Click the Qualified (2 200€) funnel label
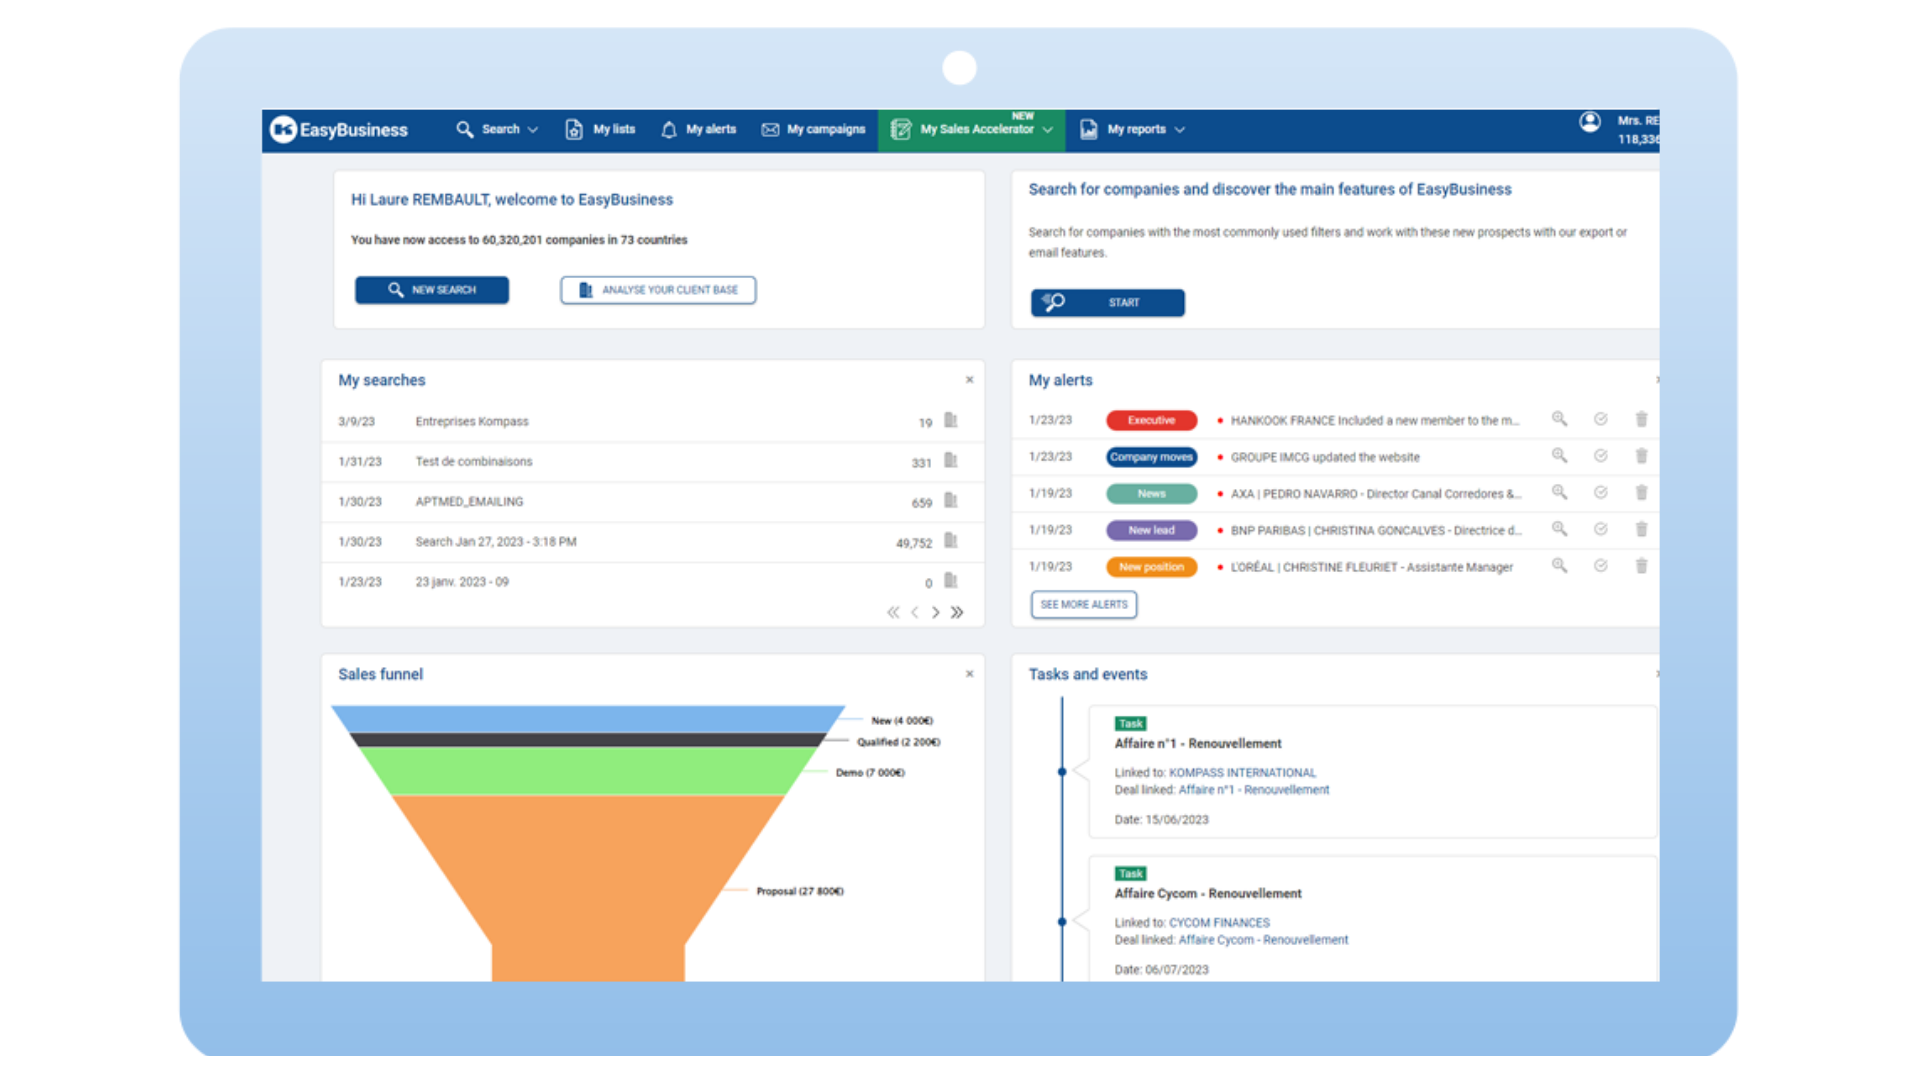This screenshot has height=1080, width=1920. point(898,742)
